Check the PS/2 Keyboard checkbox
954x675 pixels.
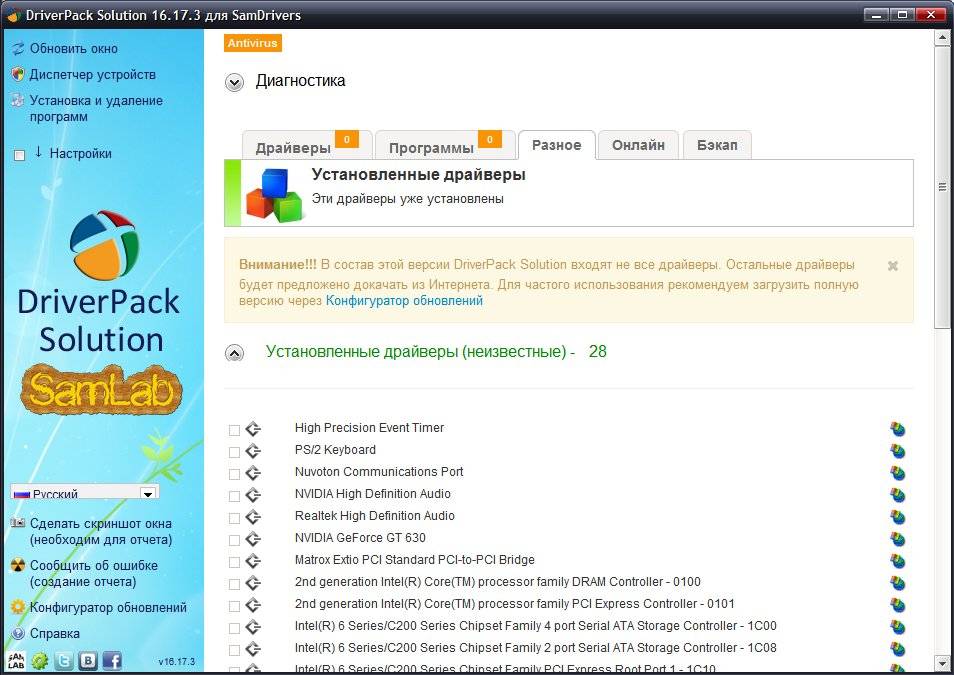[234, 452]
